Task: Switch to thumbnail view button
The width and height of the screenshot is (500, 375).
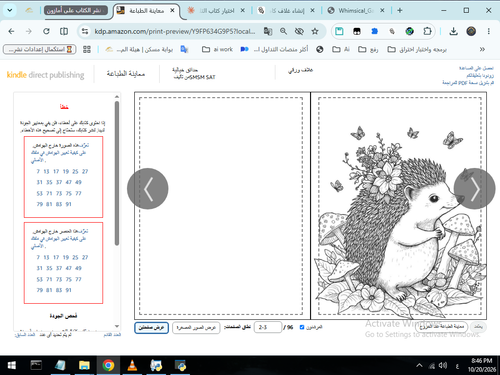Action: (196, 328)
